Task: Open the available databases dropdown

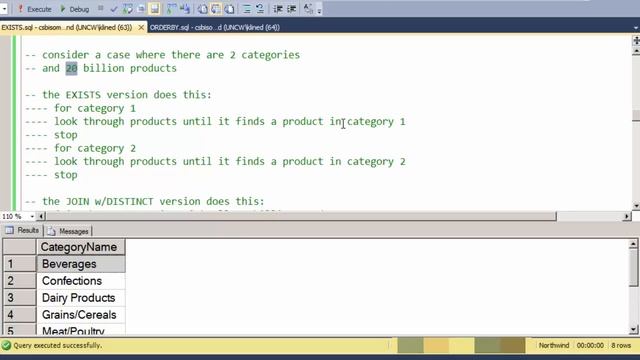Action: (x=4, y=9)
